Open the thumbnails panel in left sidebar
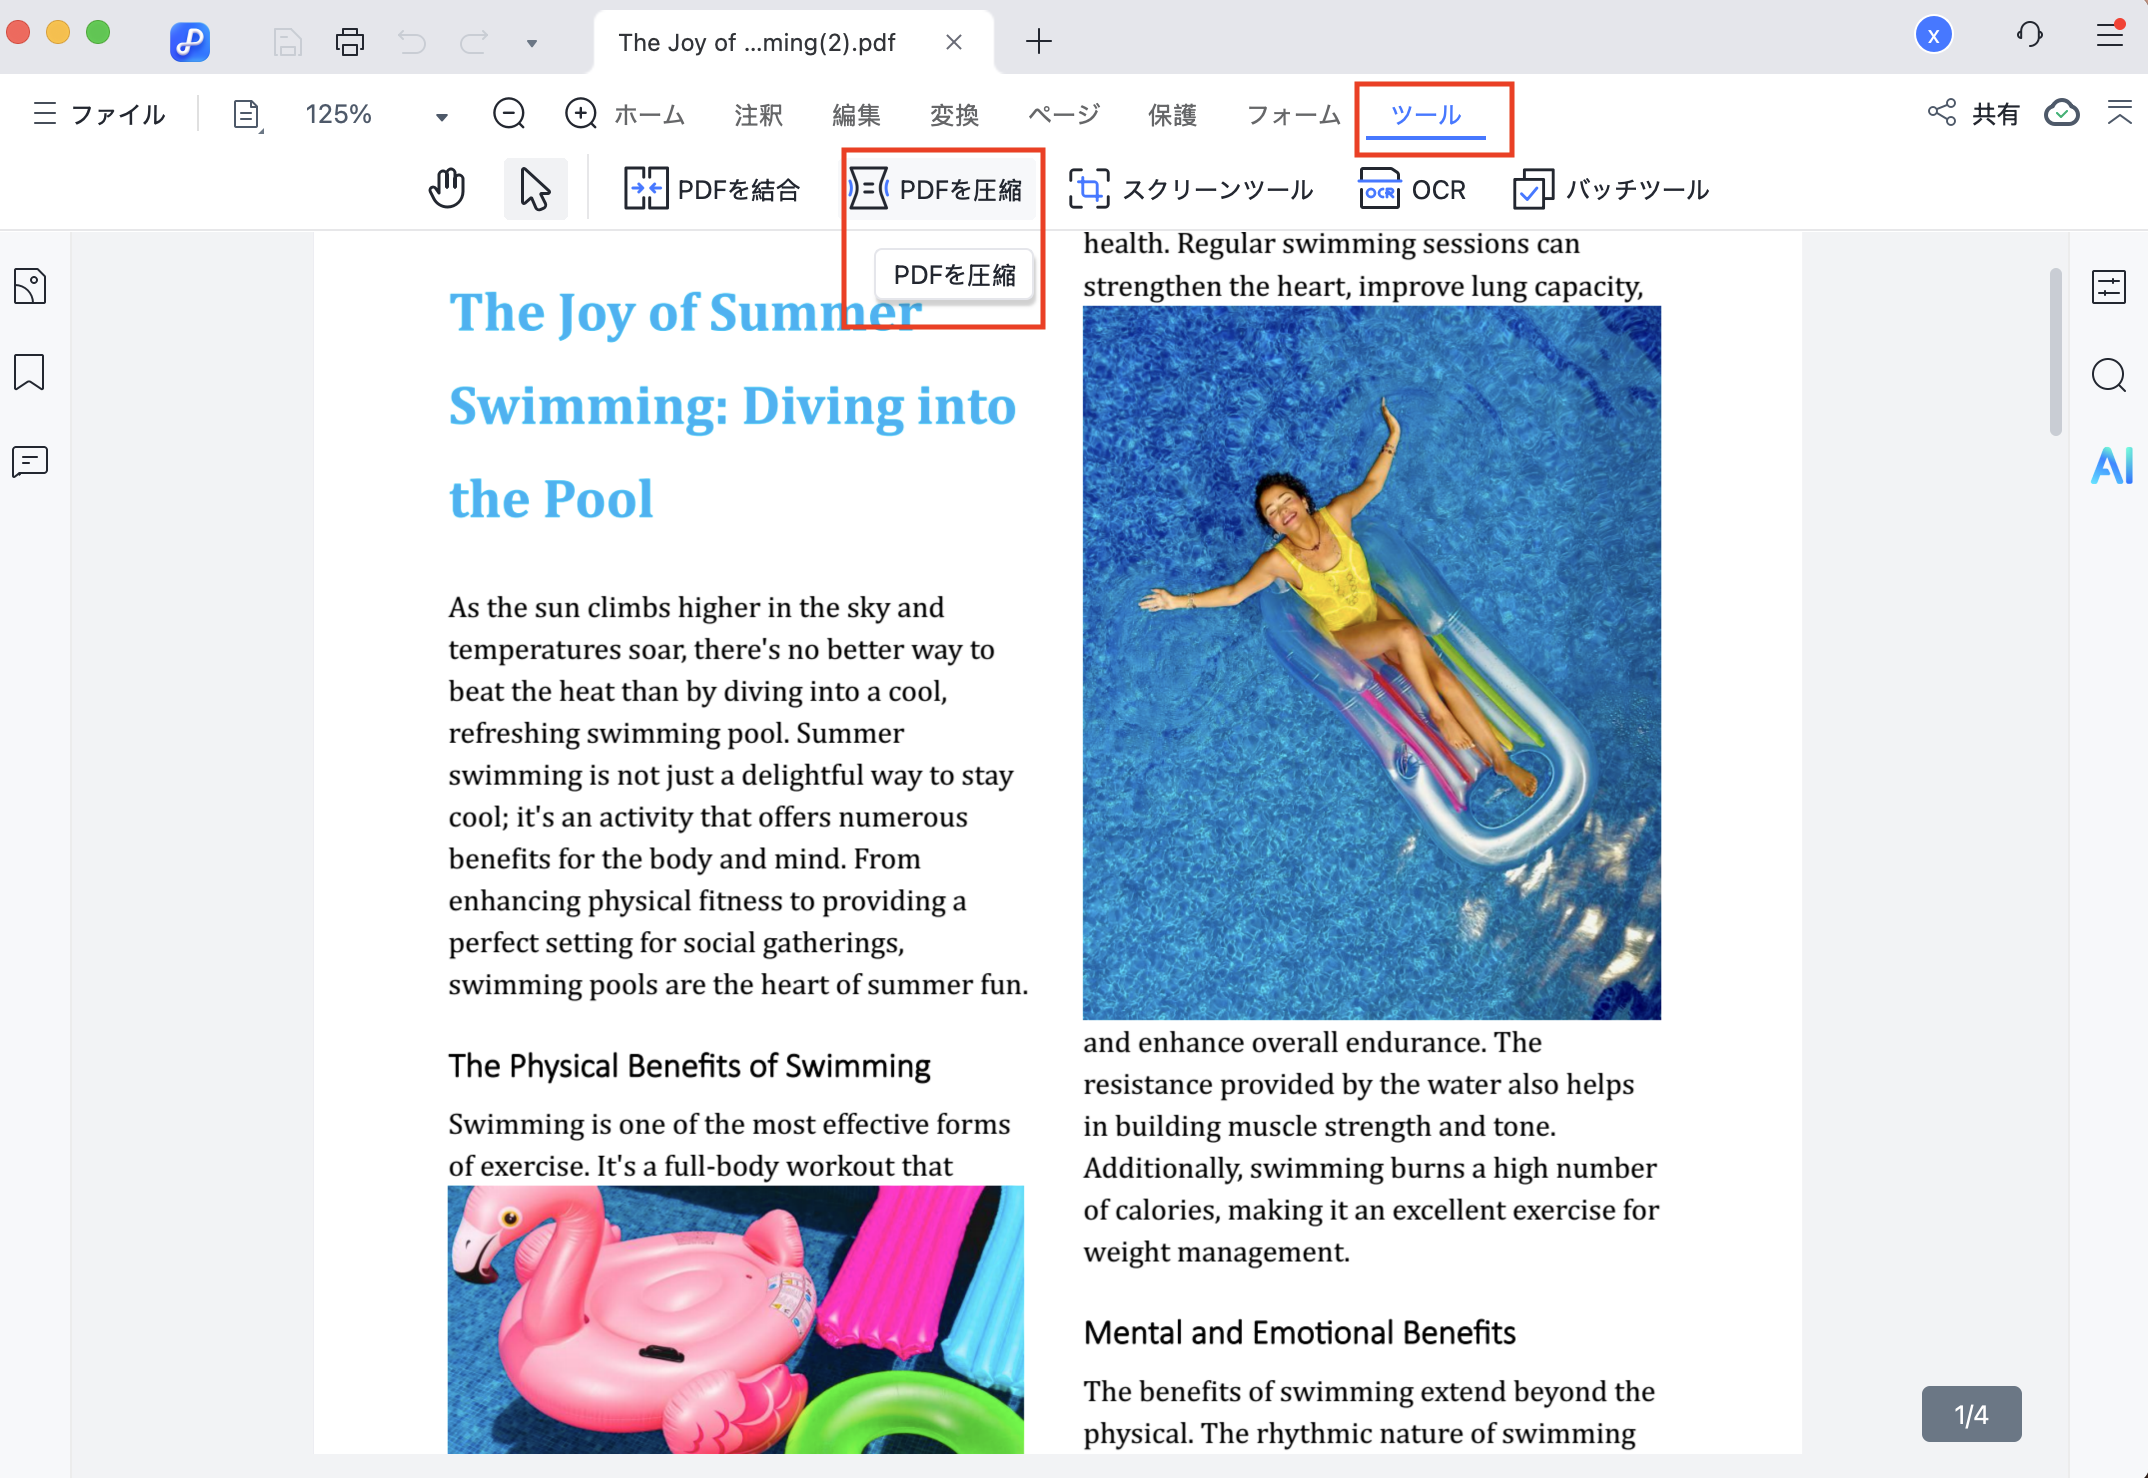 pyautogui.click(x=30, y=287)
